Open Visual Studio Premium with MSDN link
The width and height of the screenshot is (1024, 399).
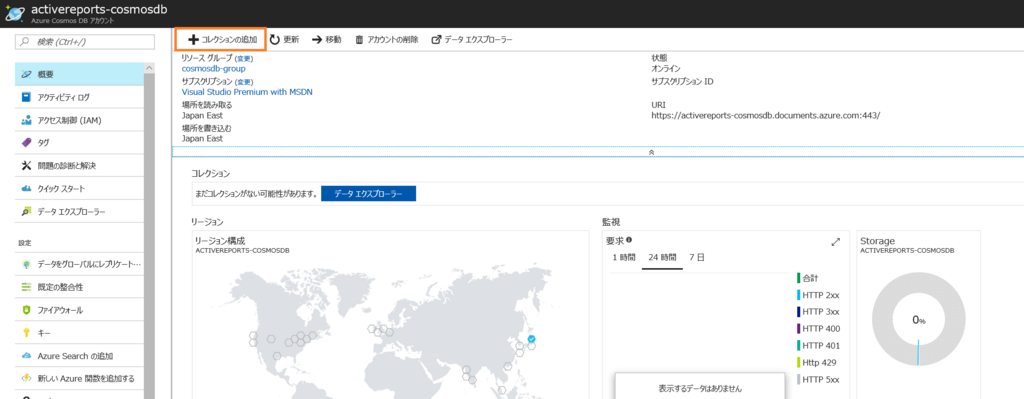[247, 92]
